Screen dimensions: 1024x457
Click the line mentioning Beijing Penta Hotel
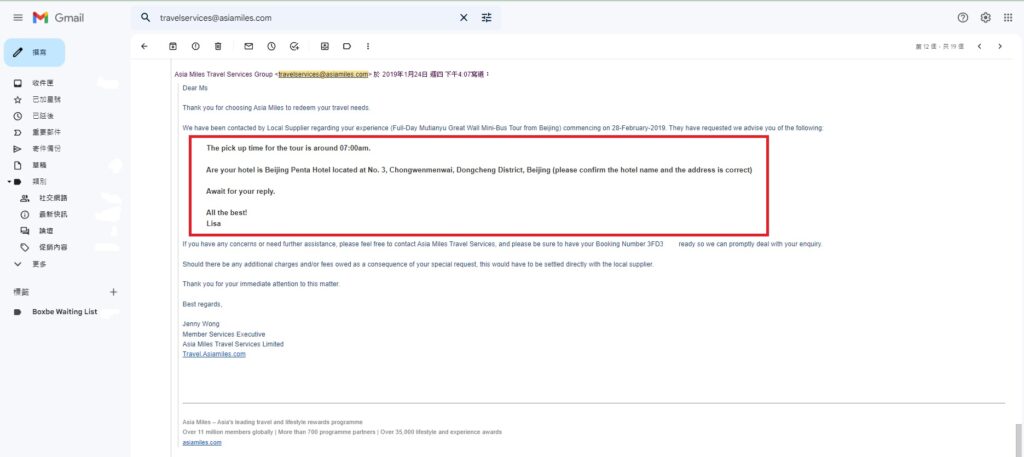479,170
